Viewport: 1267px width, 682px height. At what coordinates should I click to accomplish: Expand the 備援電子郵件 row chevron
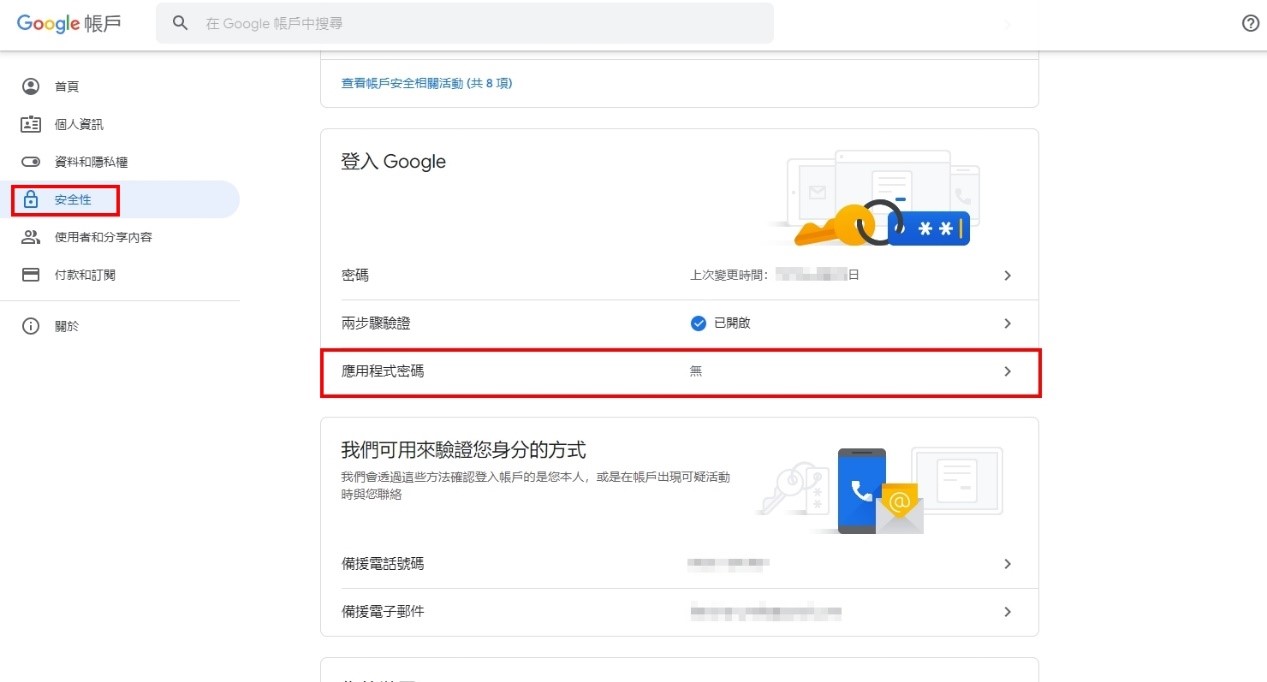(x=1007, y=611)
